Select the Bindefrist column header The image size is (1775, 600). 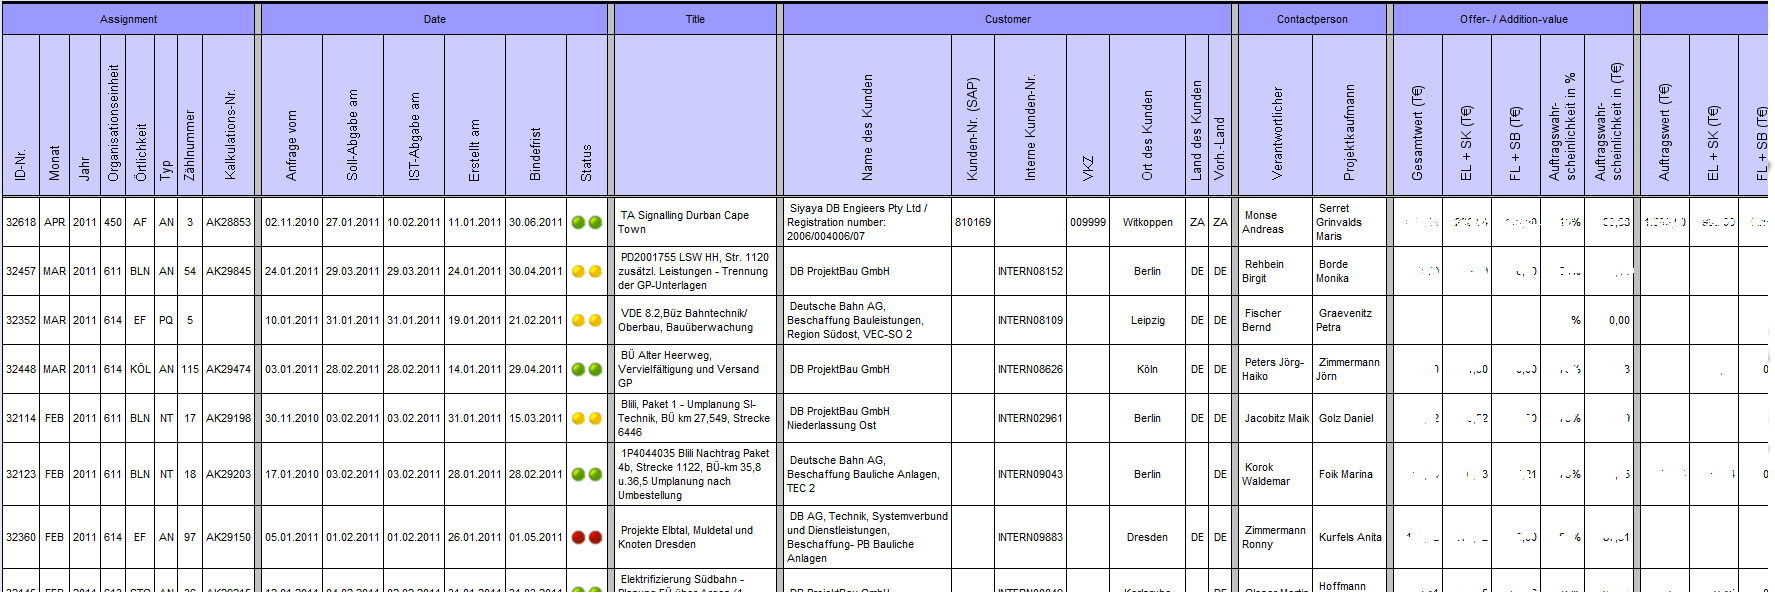click(536, 115)
